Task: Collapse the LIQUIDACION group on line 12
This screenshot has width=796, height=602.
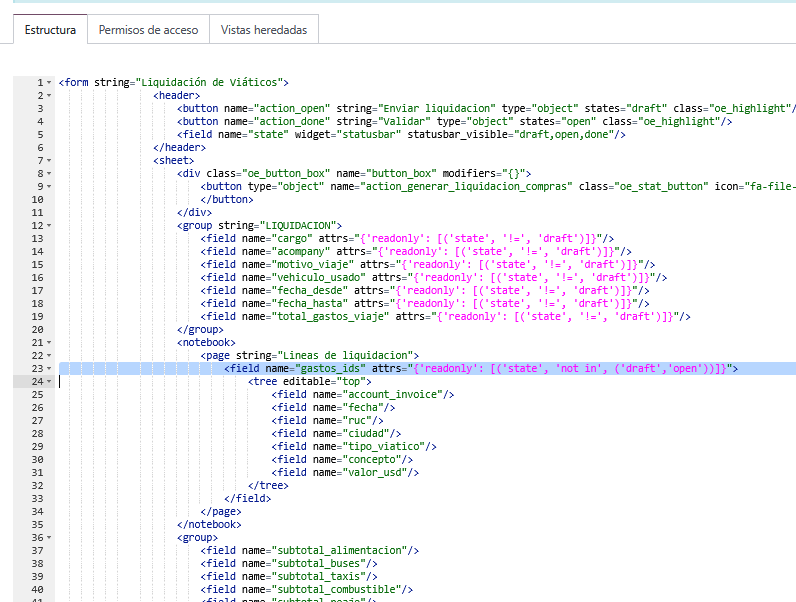Action: [50, 225]
